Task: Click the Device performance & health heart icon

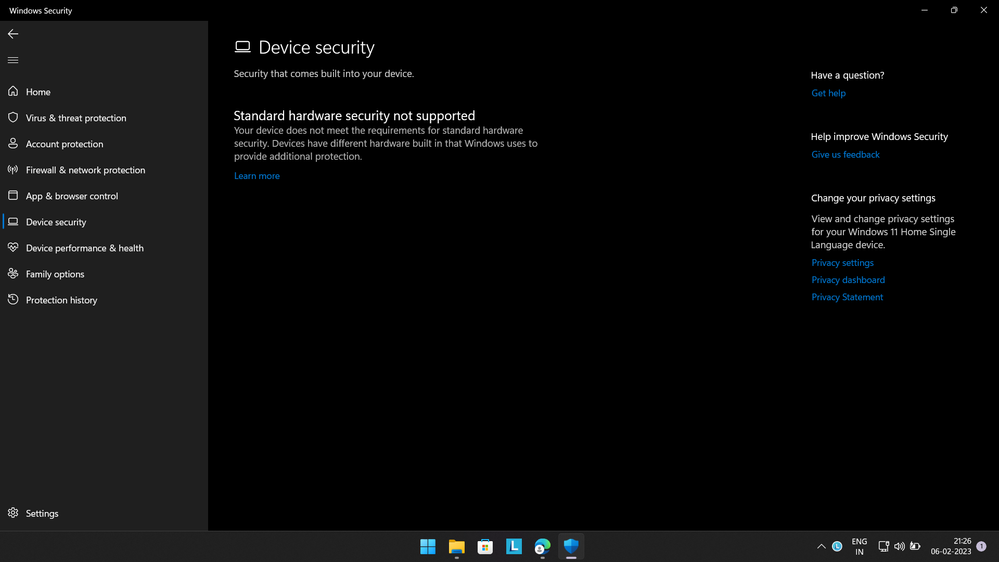Action: click(13, 247)
